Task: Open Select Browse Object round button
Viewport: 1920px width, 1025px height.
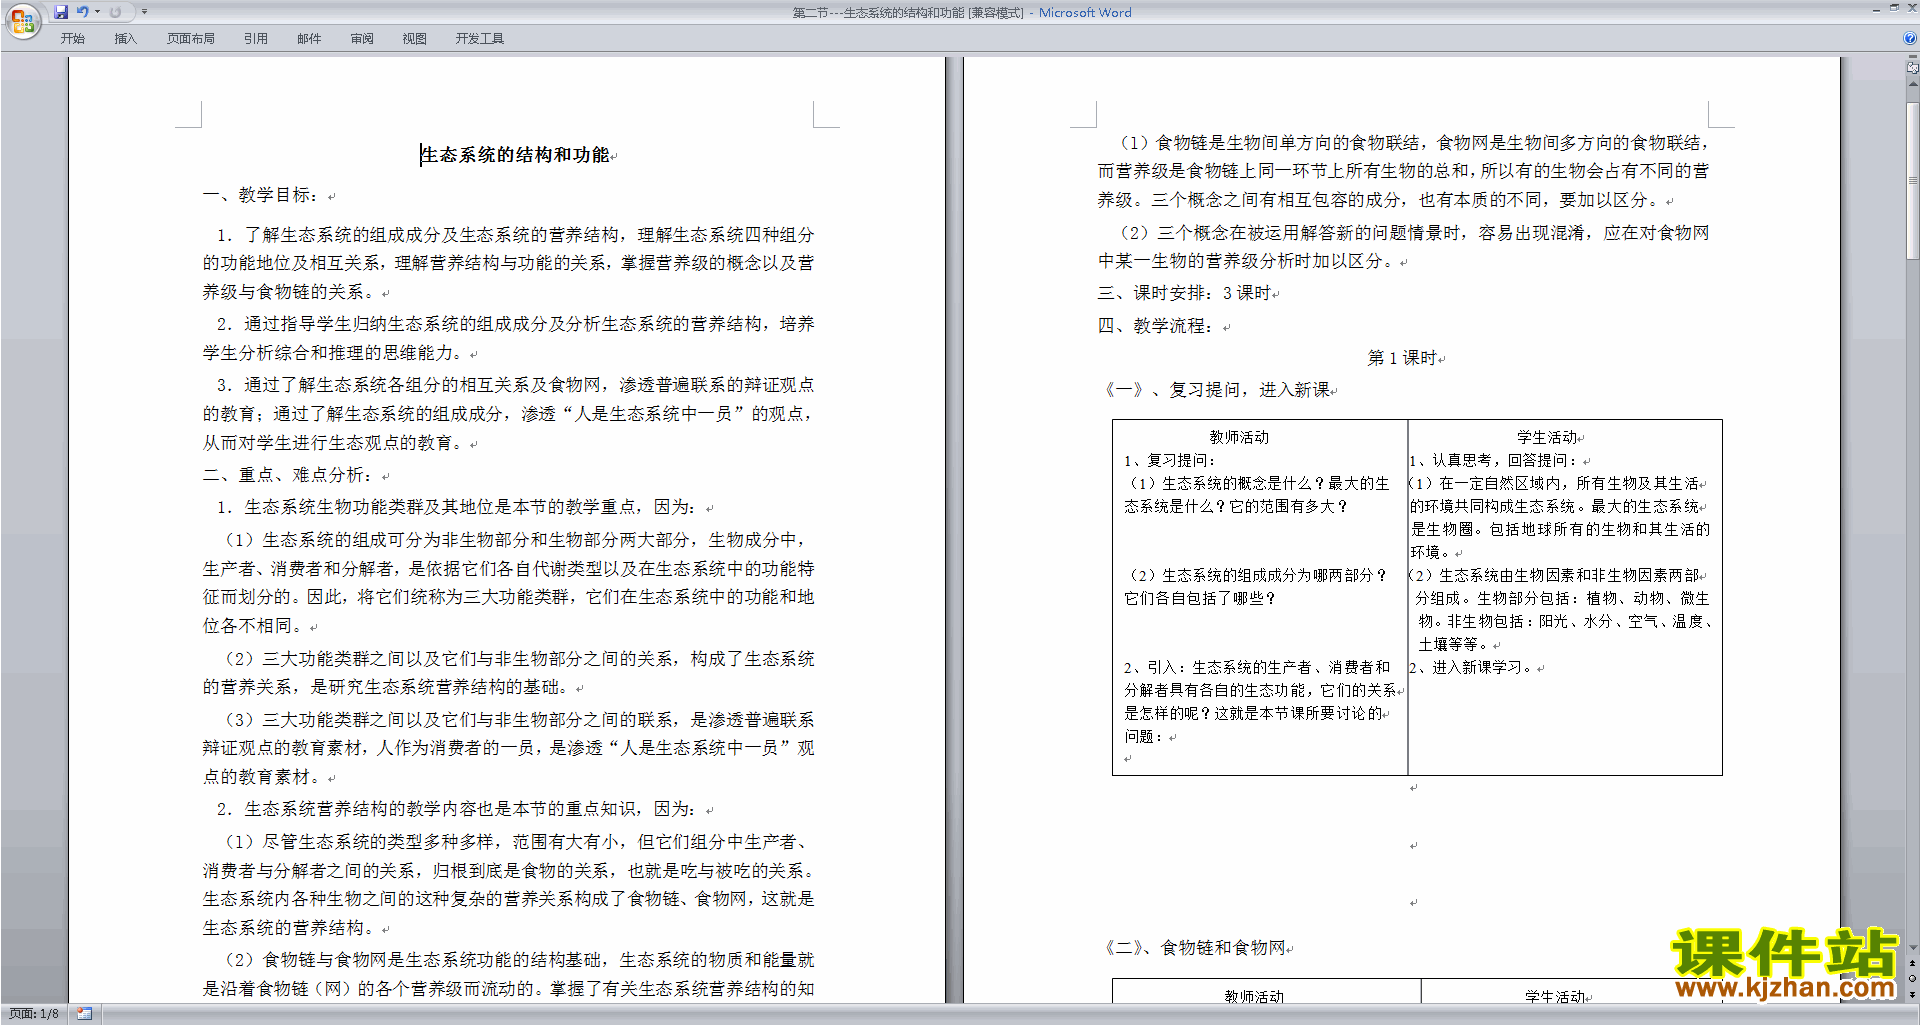Action: (x=1912, y=979)
